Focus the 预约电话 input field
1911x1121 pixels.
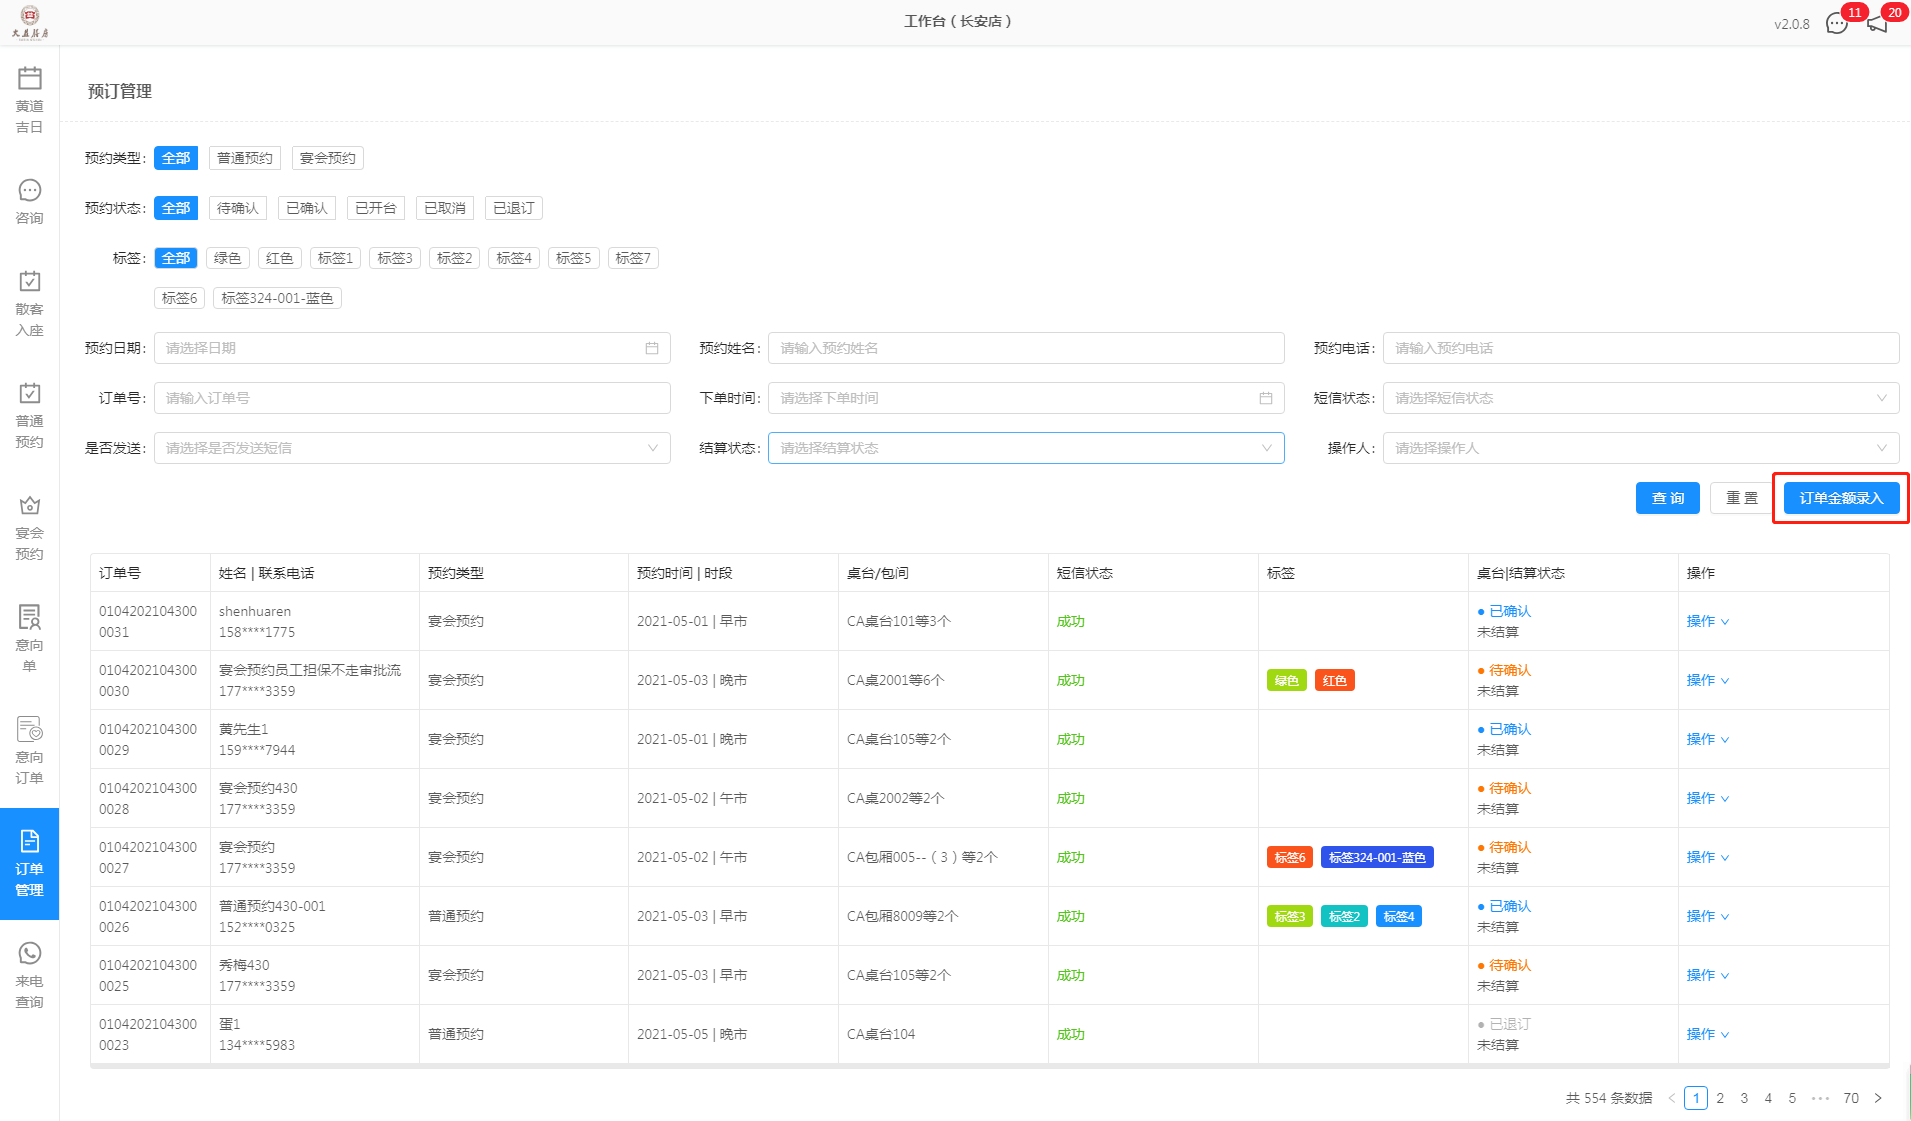pyautogui.click(x=1641, y=348)
